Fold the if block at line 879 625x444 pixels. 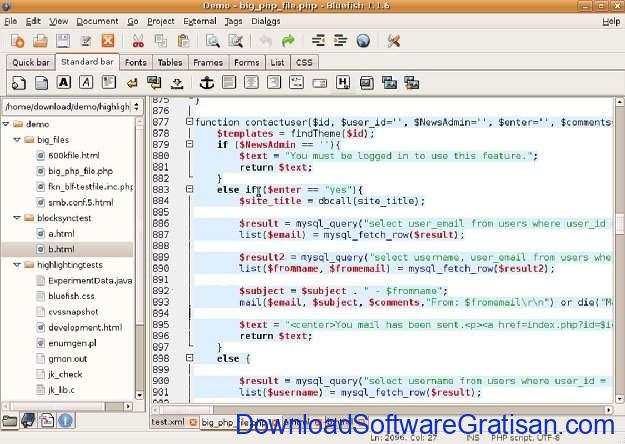point(190,144)
